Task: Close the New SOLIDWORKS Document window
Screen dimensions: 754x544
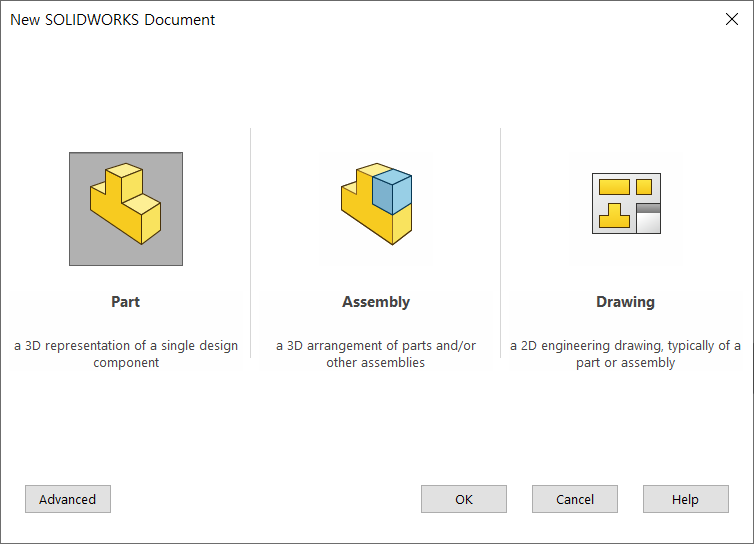Action: click(732, 19)
